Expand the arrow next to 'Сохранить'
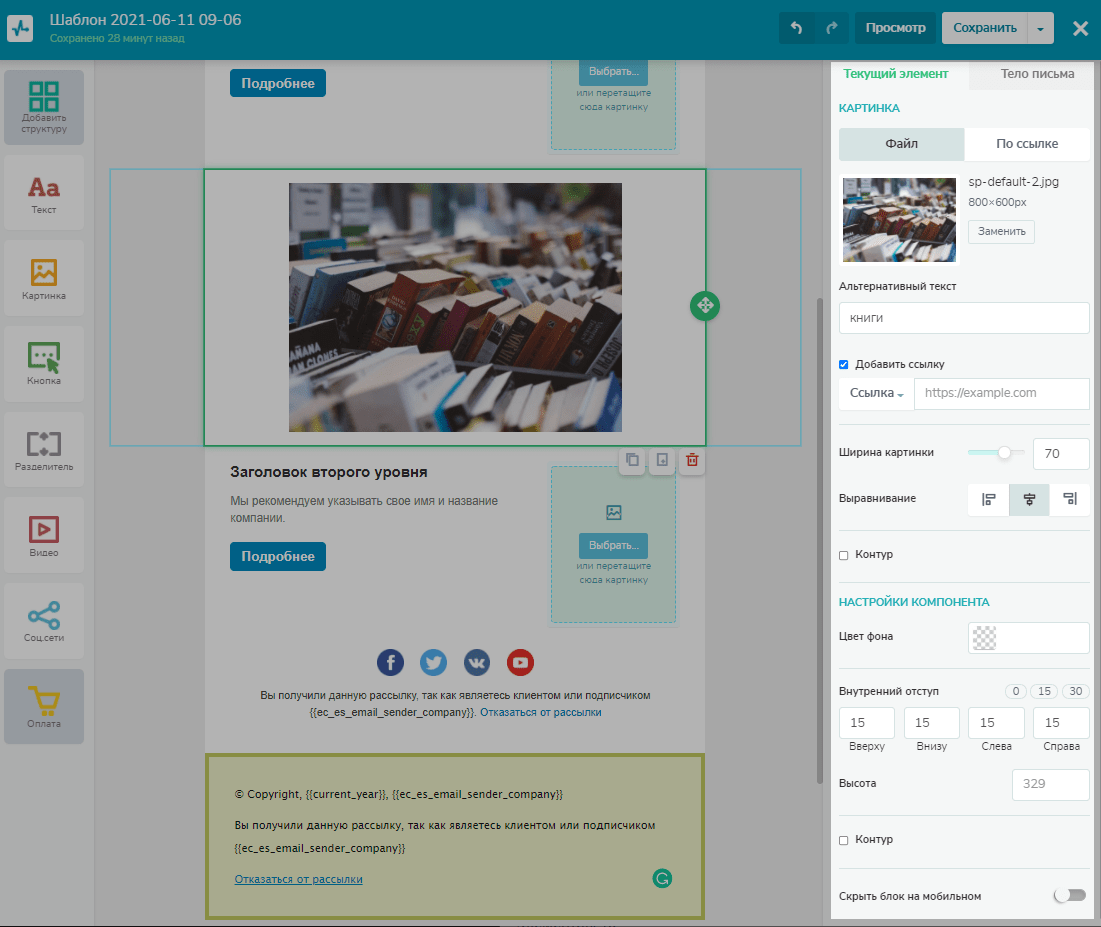1101x927 pixels. pos(1040,28)
